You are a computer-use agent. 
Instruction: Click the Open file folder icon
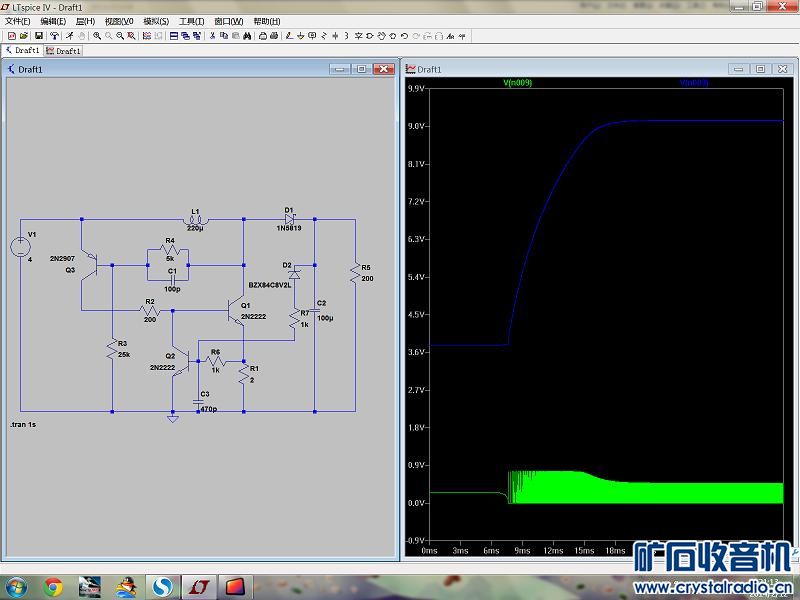[x=25, y=36]
